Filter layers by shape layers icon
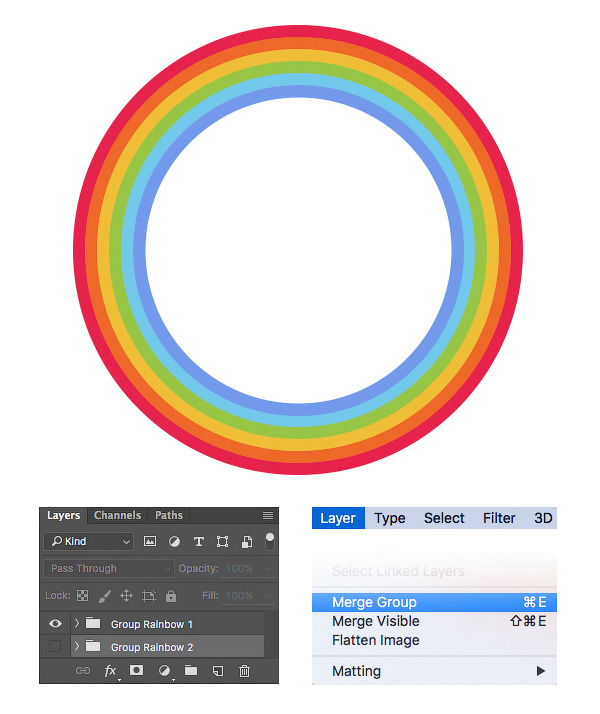The width and height of the screenshot is (600, 714). [222, 541]
